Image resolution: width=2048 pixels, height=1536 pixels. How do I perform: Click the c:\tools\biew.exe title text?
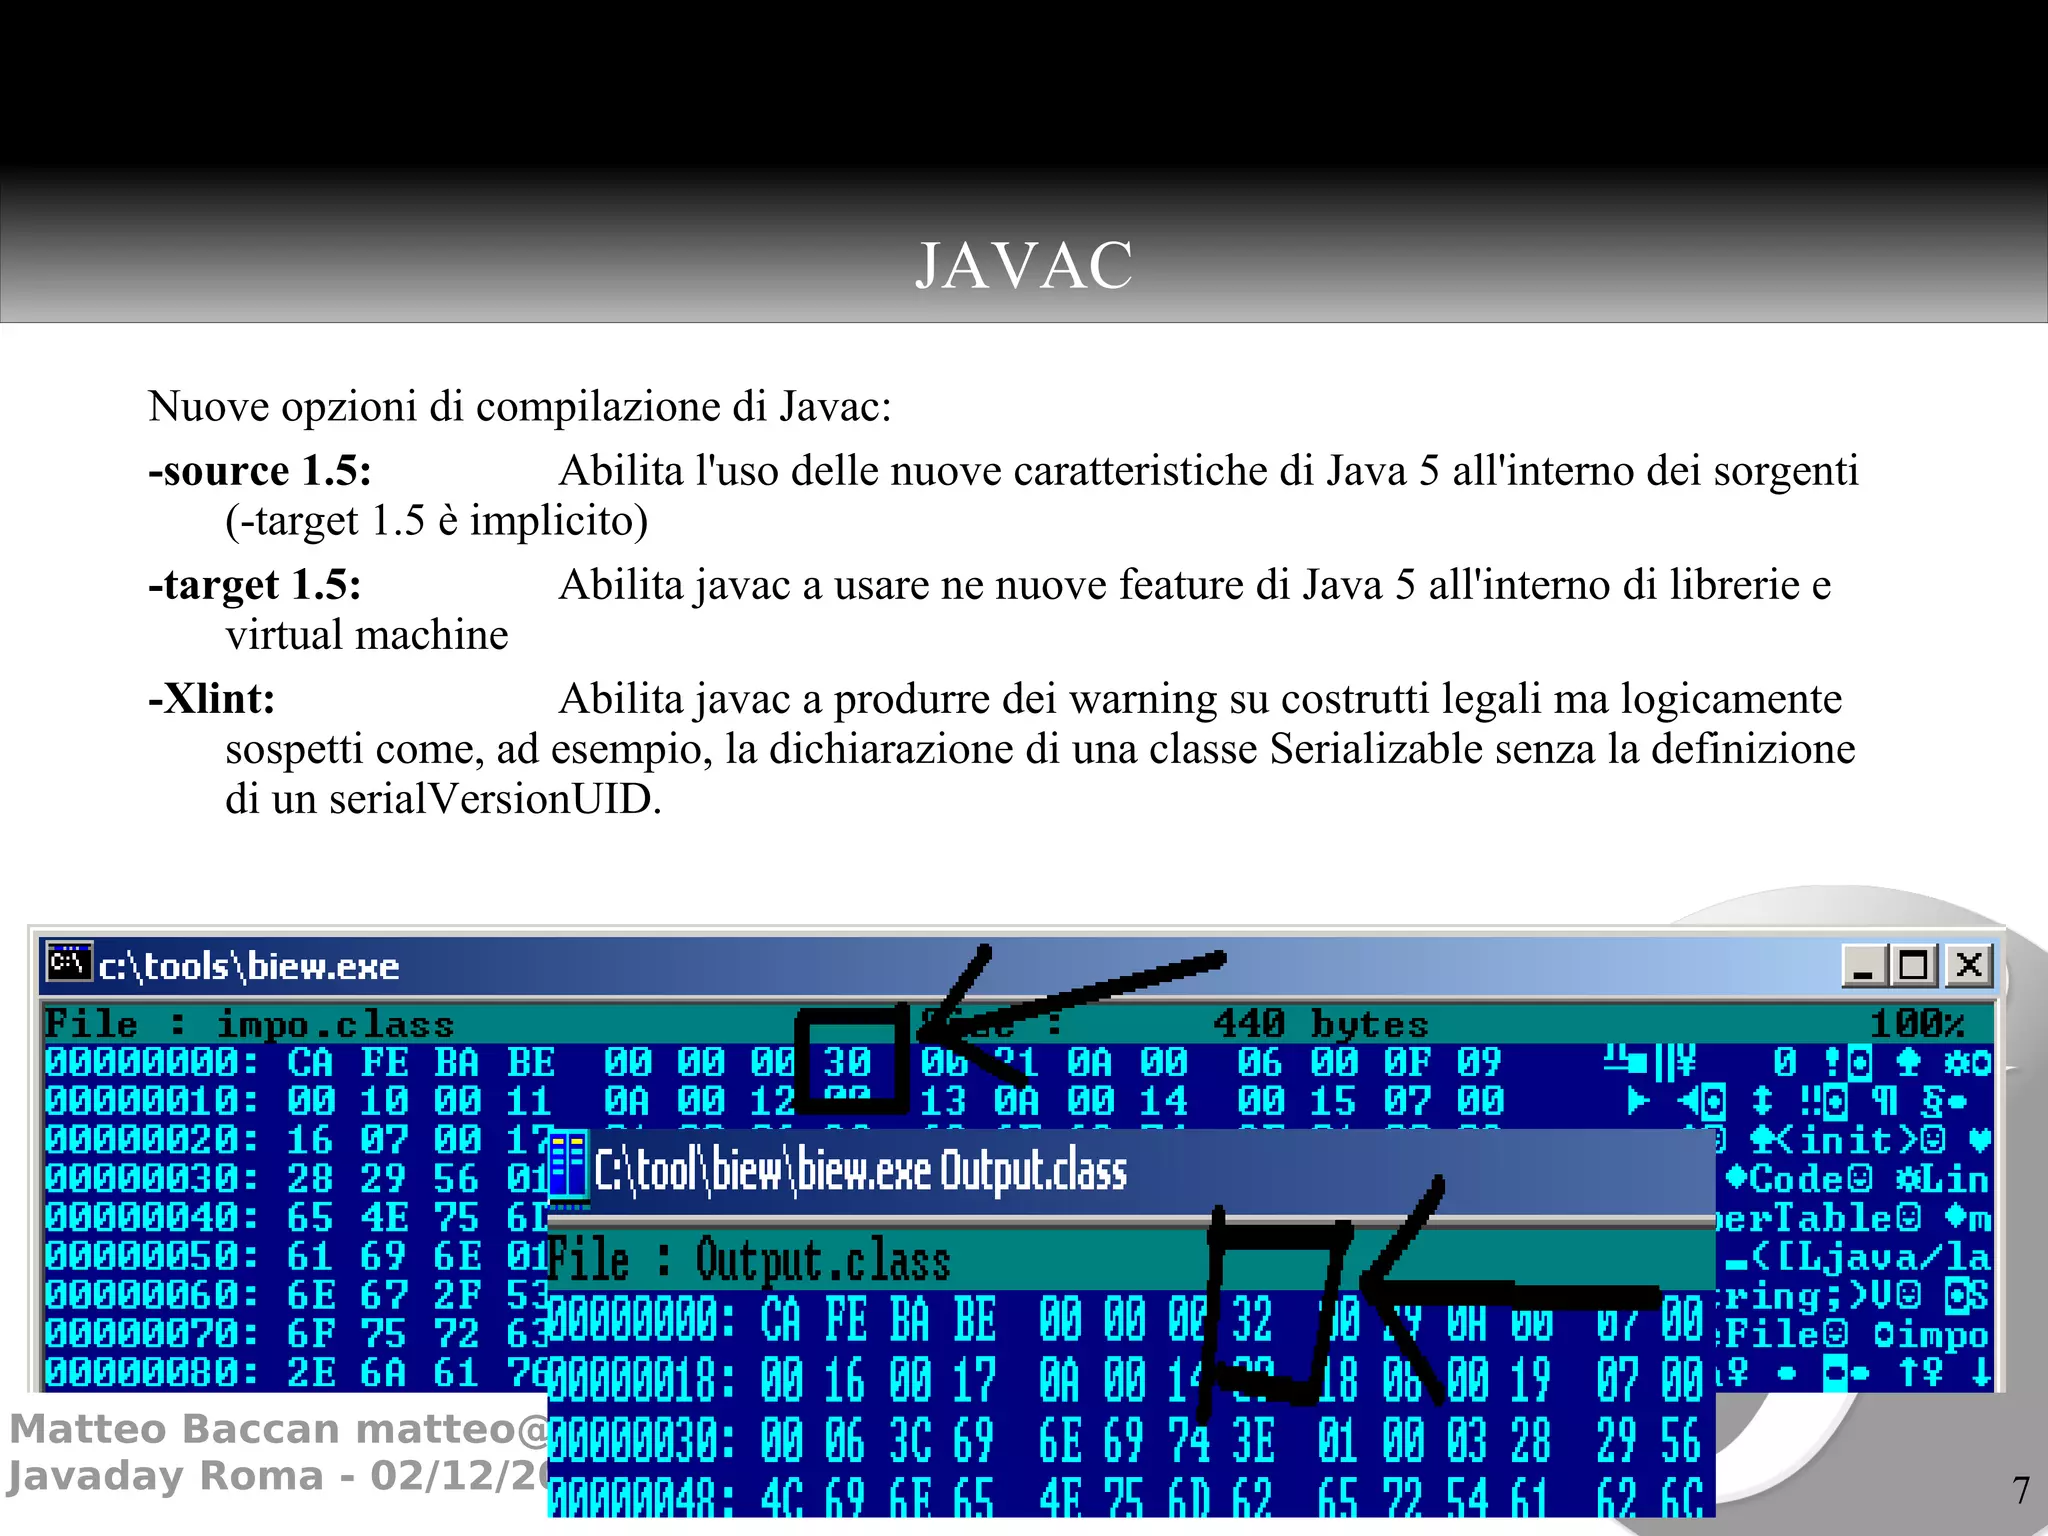tap(249, 967)
